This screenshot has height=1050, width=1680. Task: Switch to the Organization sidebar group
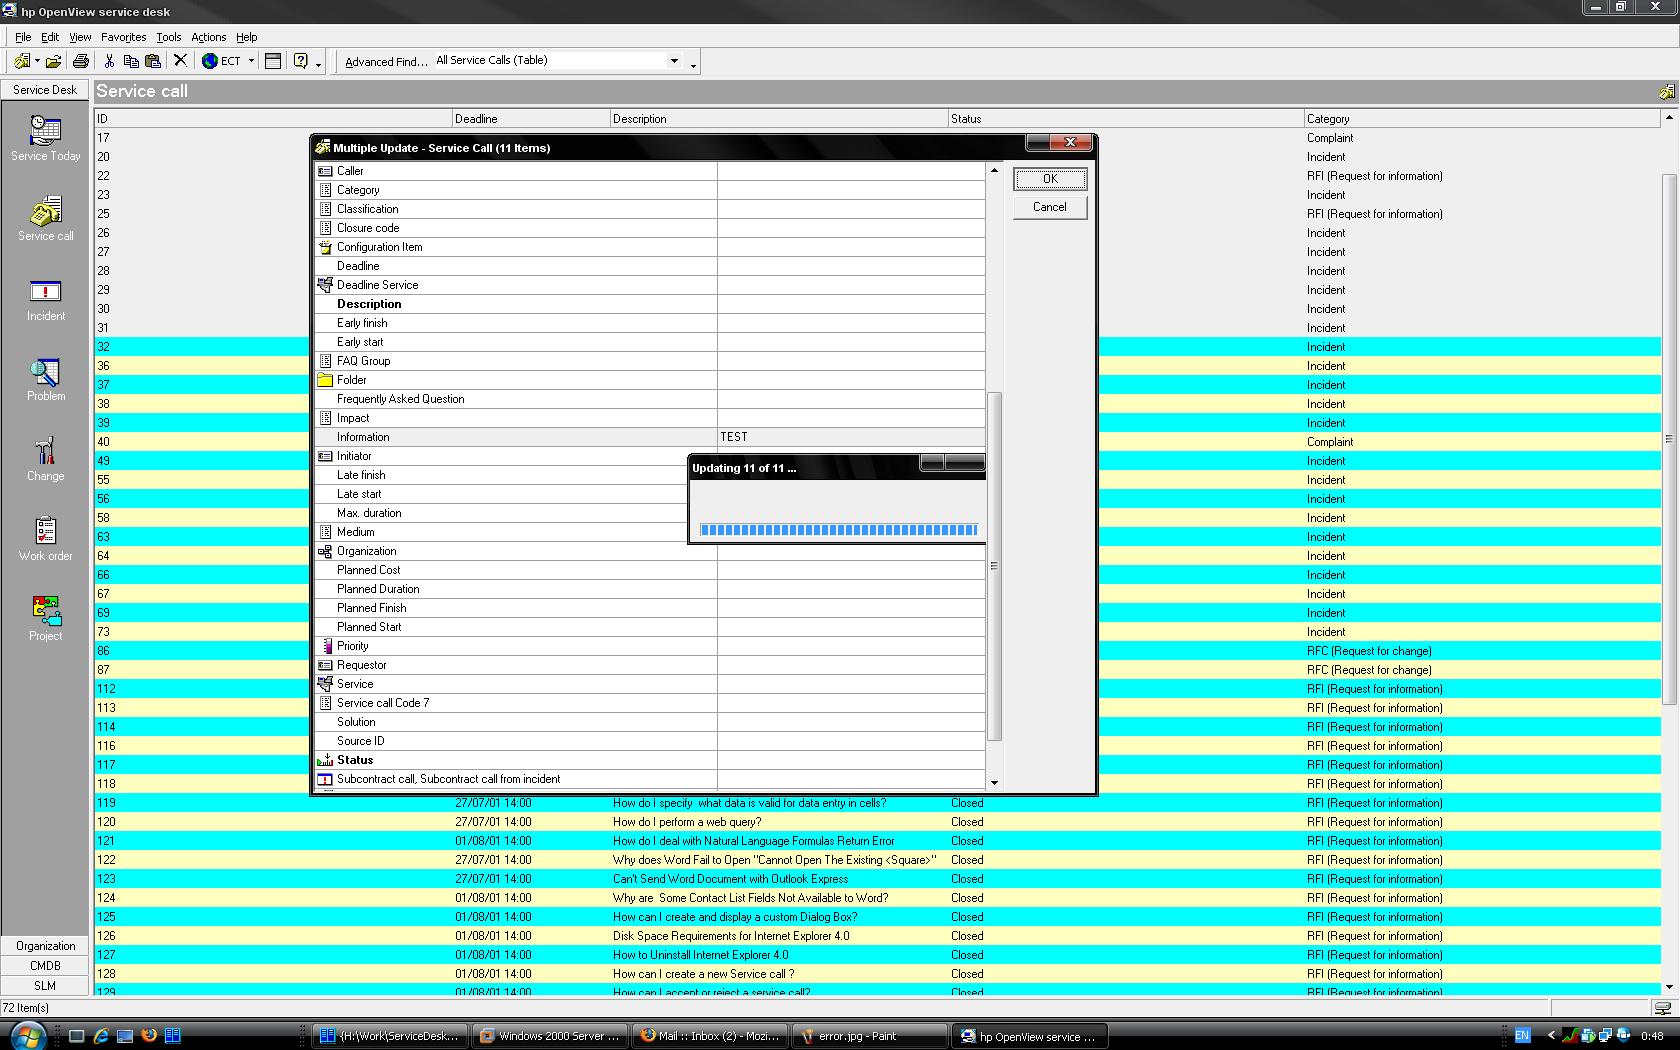(45, 946)
